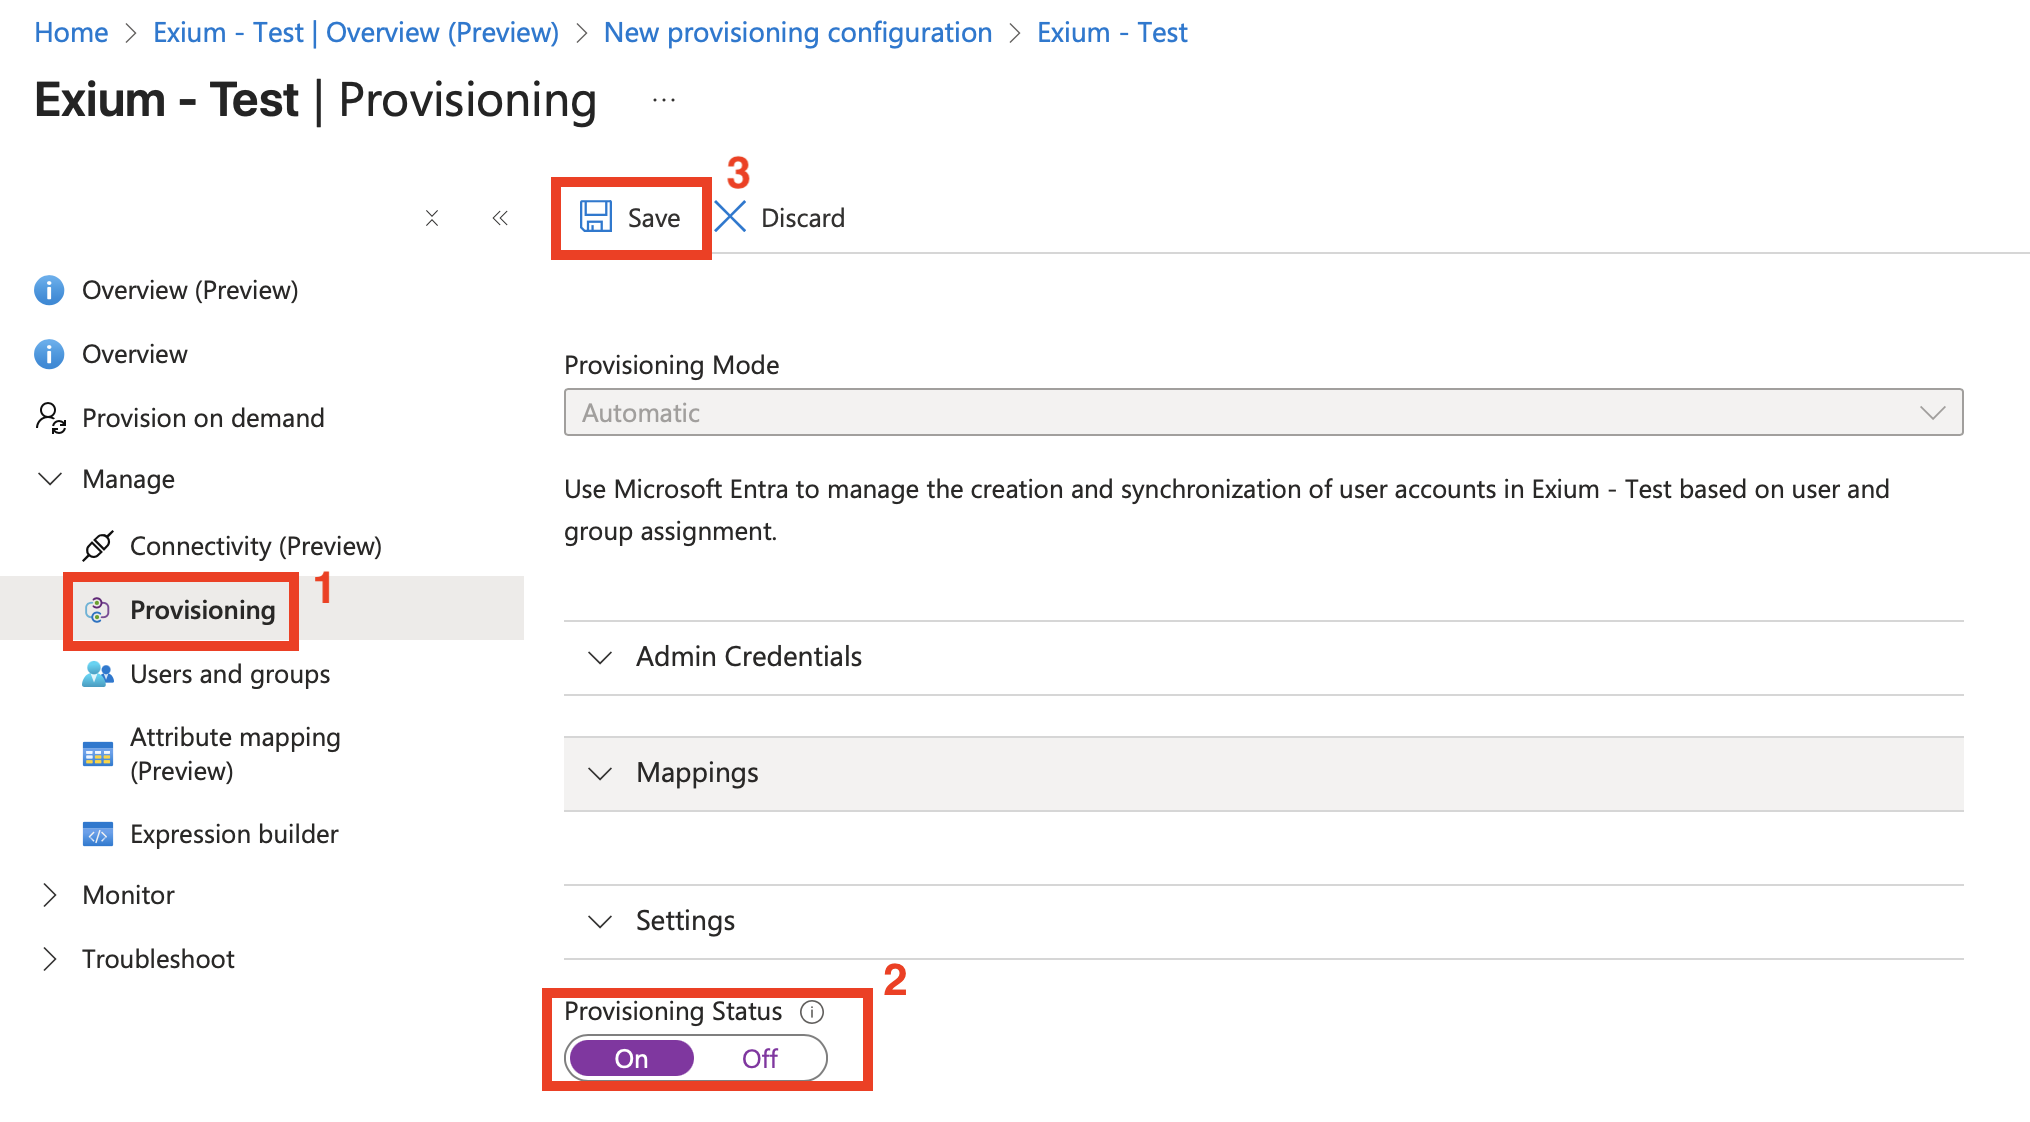Open the New provisioning configuration breadcrumb

click(797, 33)
